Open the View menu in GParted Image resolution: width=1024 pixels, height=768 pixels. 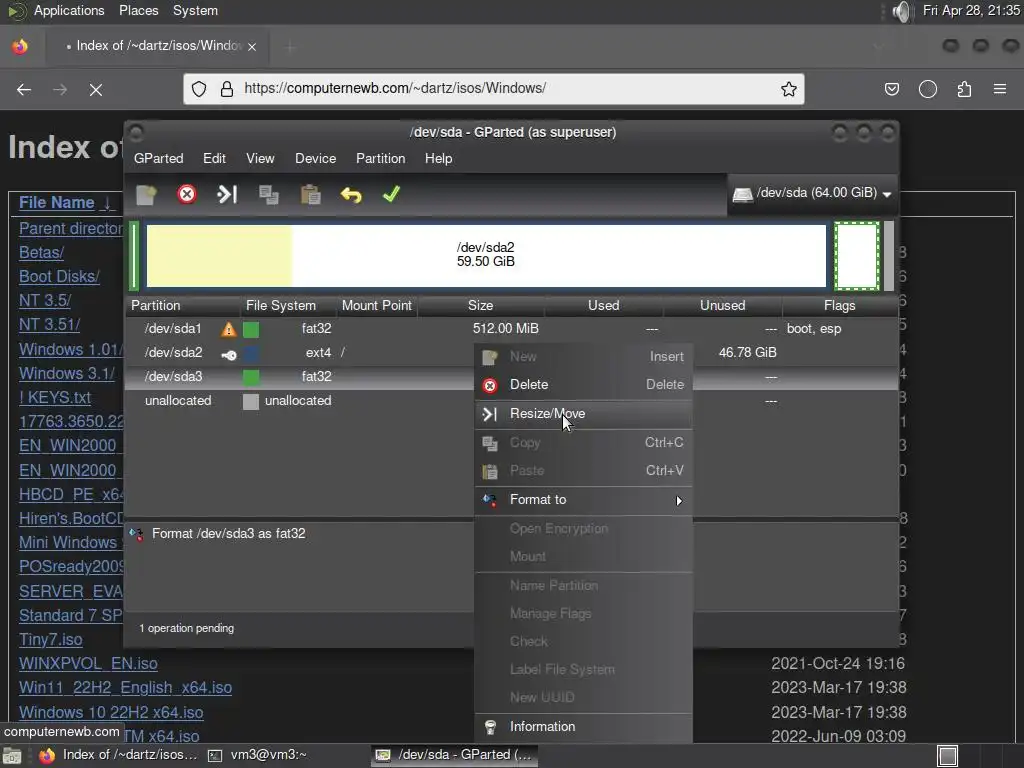pyautogui.click(x=260, y=159)
